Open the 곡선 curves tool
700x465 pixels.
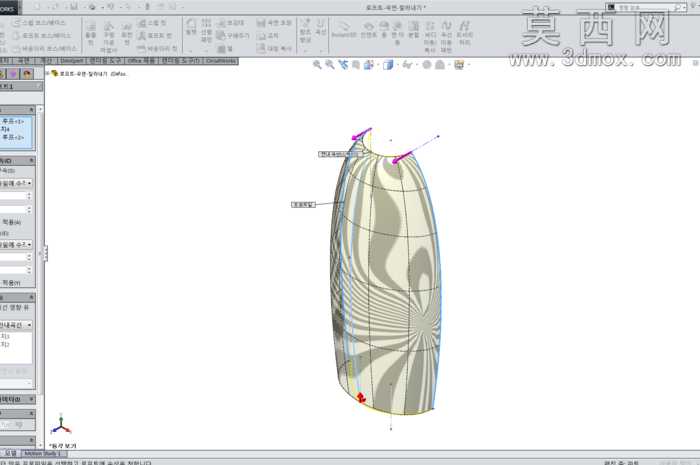pos(321,27)
